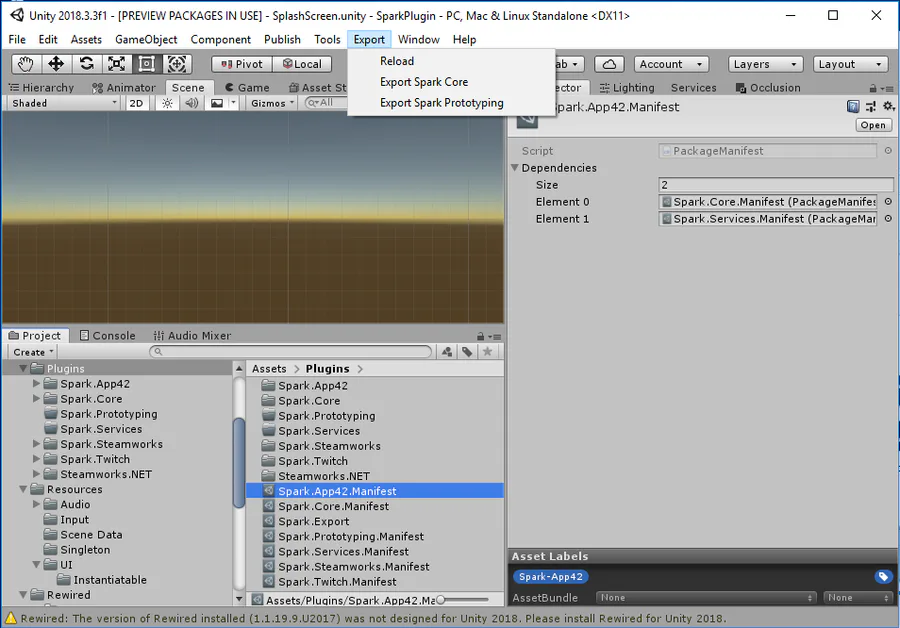Expand Spark.App42 folder in tree
This screenshot has width=900, height=628.
[x=36, y=383]
